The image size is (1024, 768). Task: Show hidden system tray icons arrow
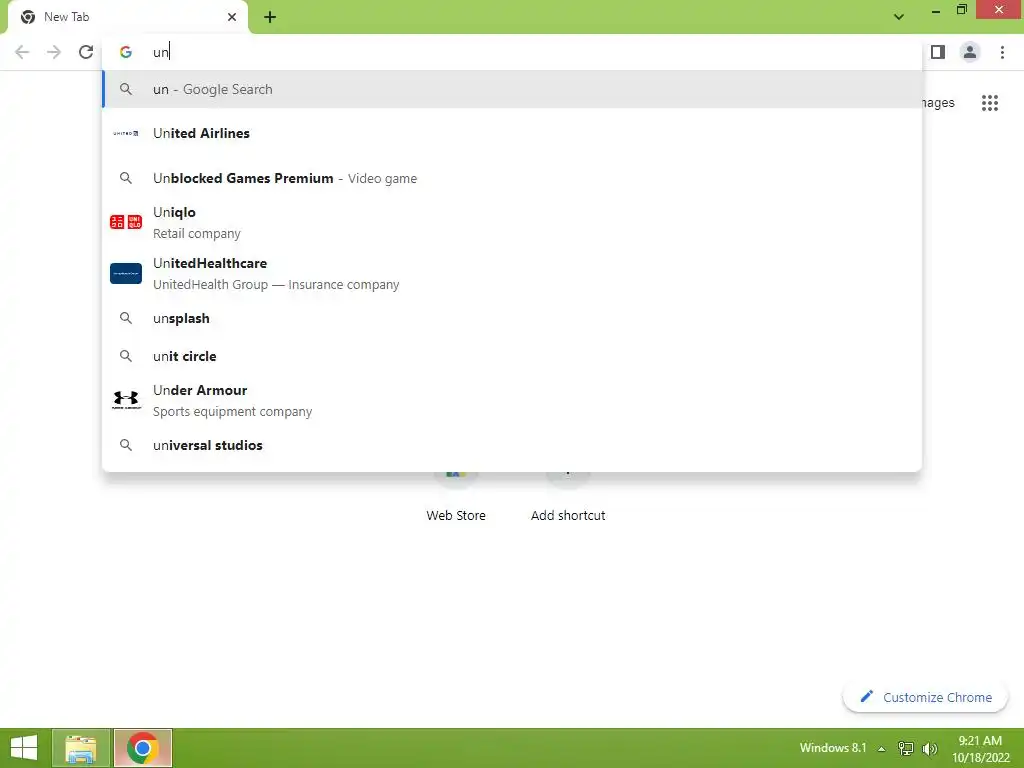pyautogui.click(x=882, y=749)
